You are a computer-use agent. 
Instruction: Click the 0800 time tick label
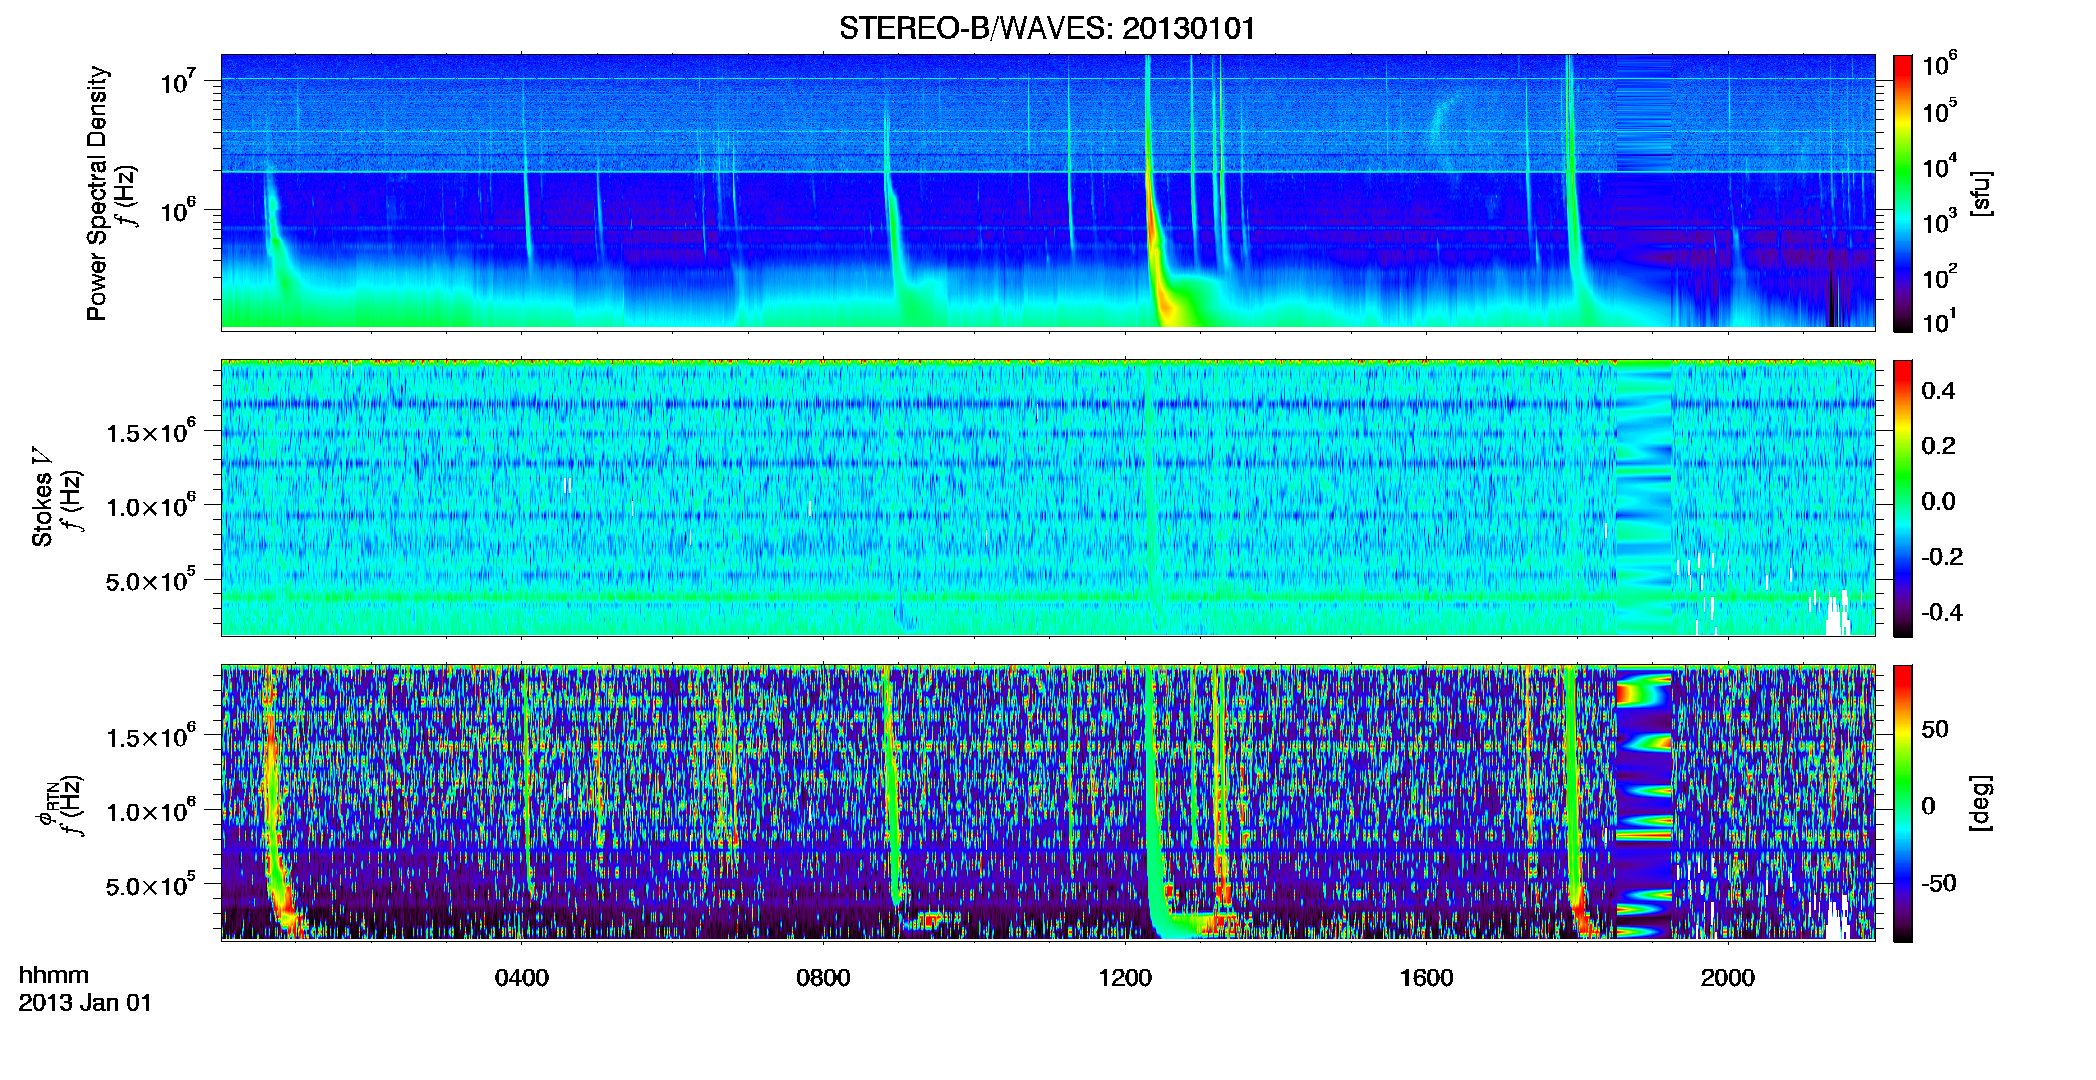823,978
